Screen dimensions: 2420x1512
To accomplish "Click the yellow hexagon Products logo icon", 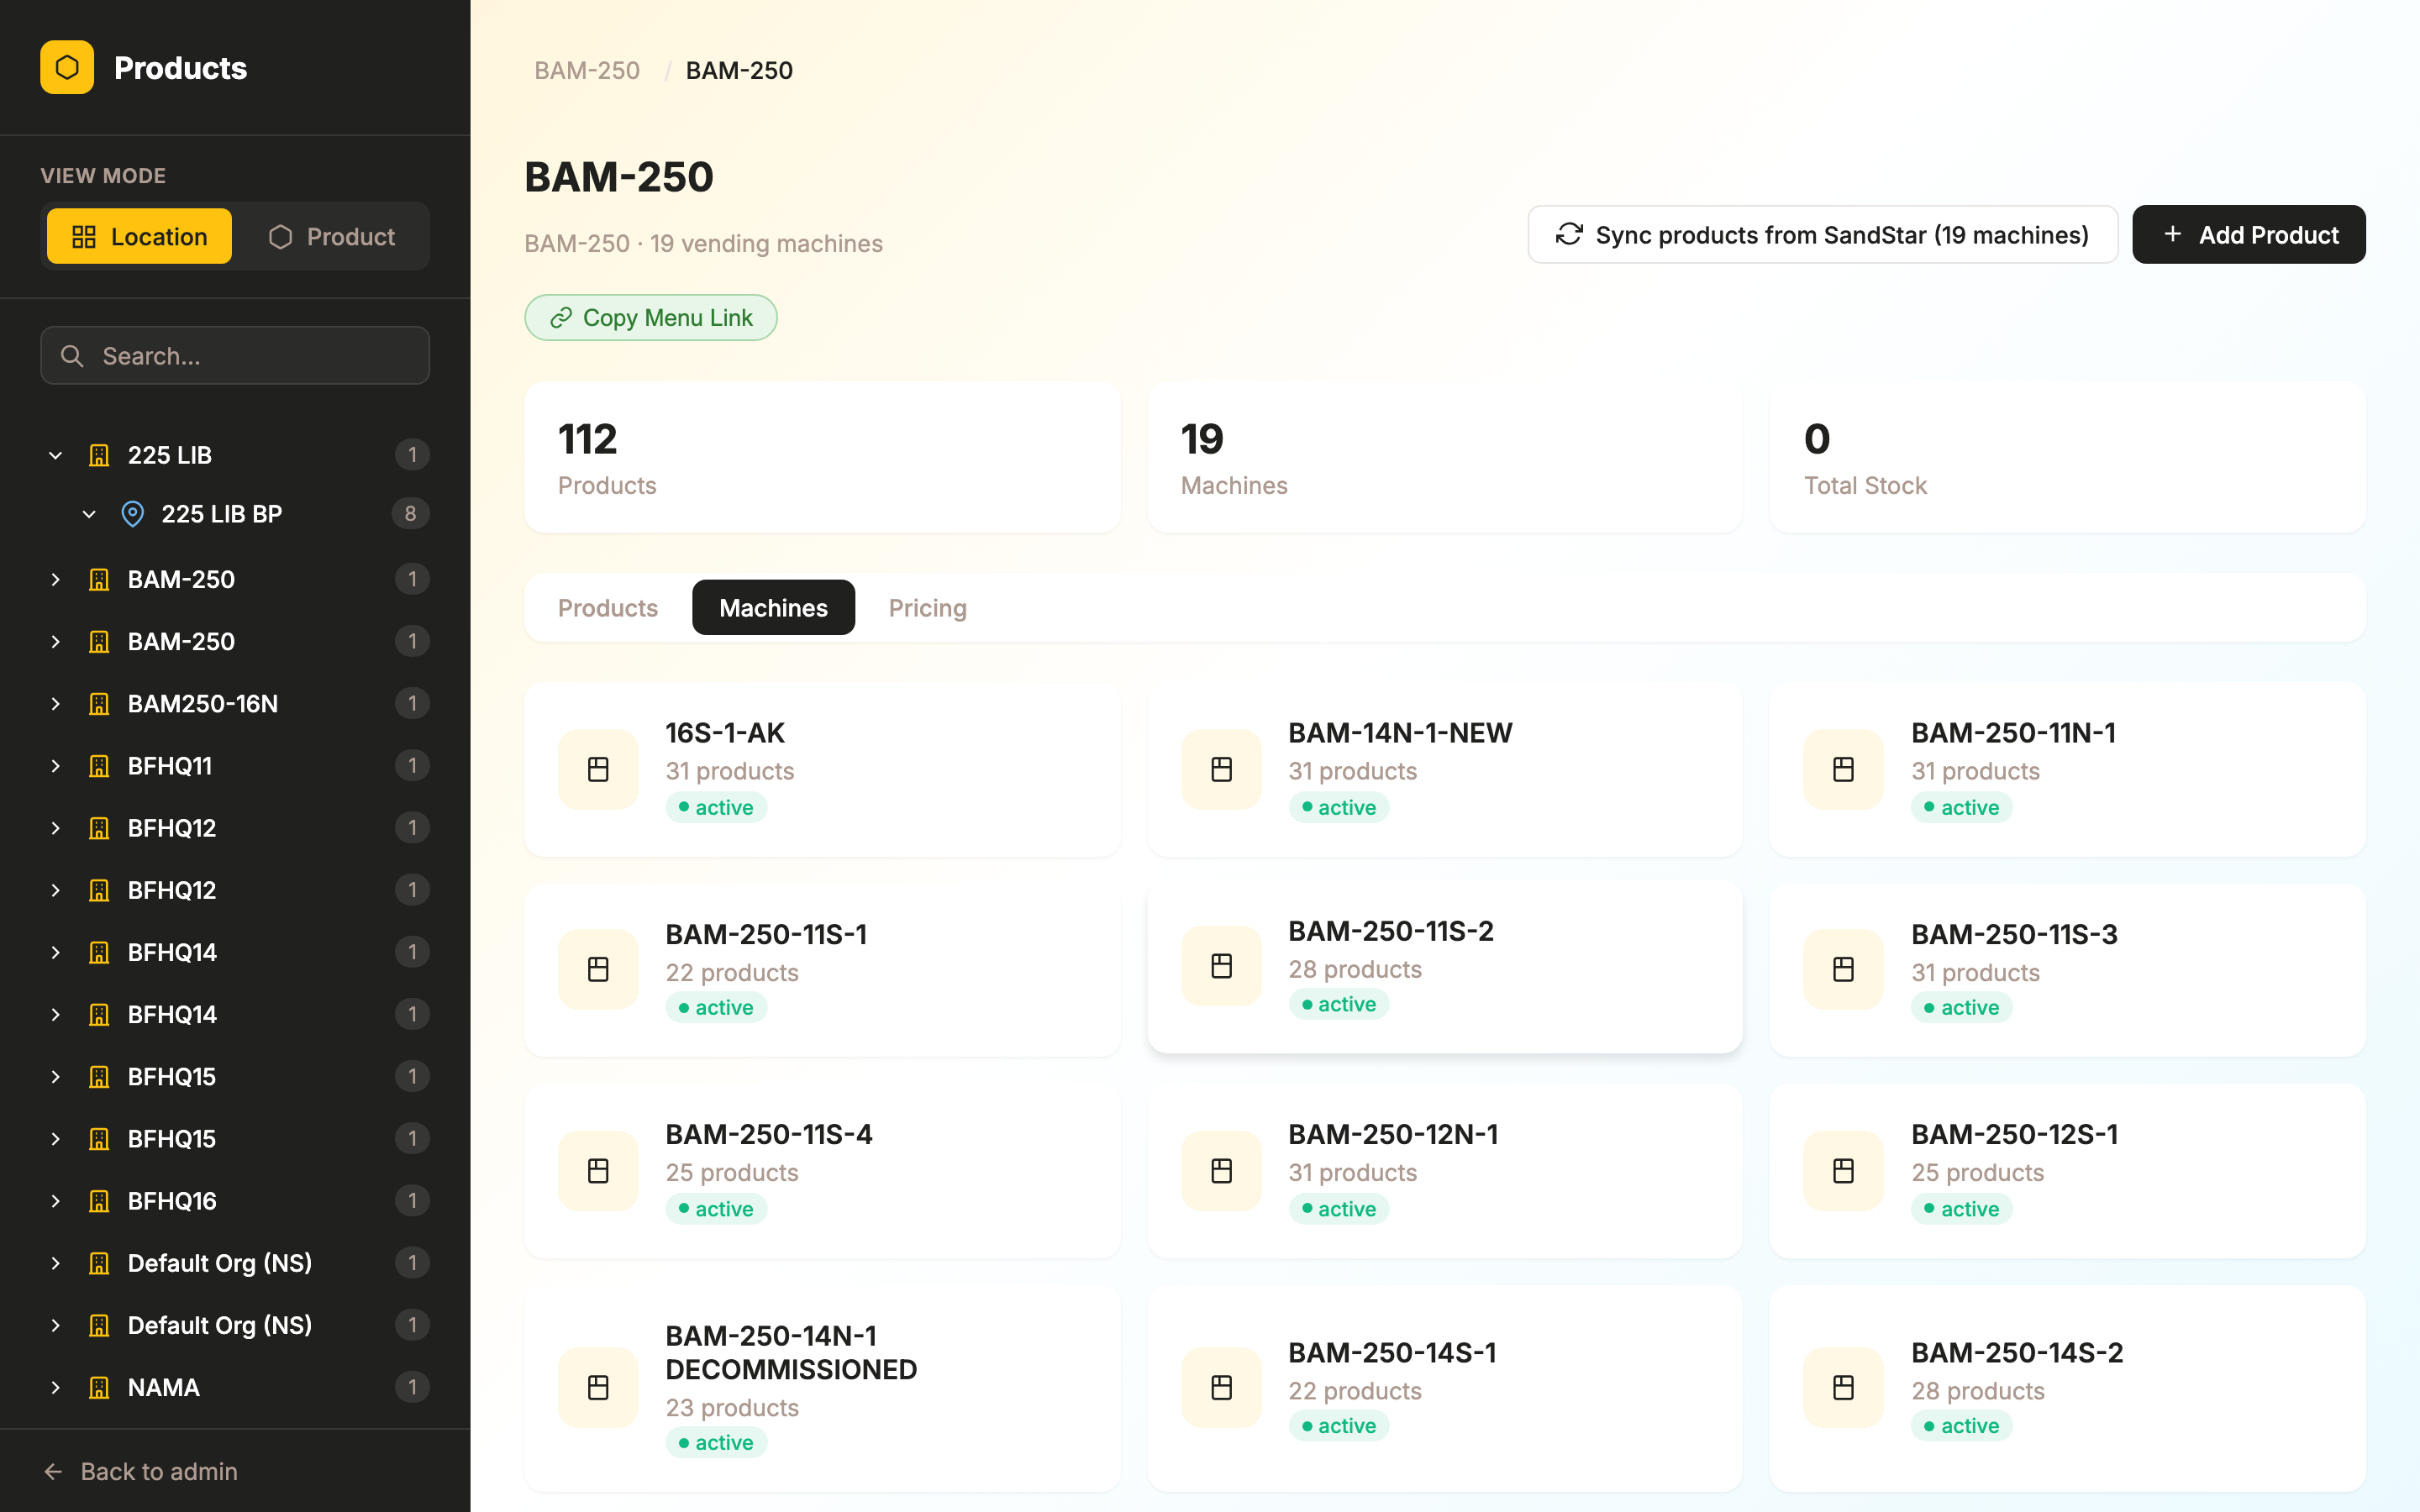I will [x=67, y=67].
